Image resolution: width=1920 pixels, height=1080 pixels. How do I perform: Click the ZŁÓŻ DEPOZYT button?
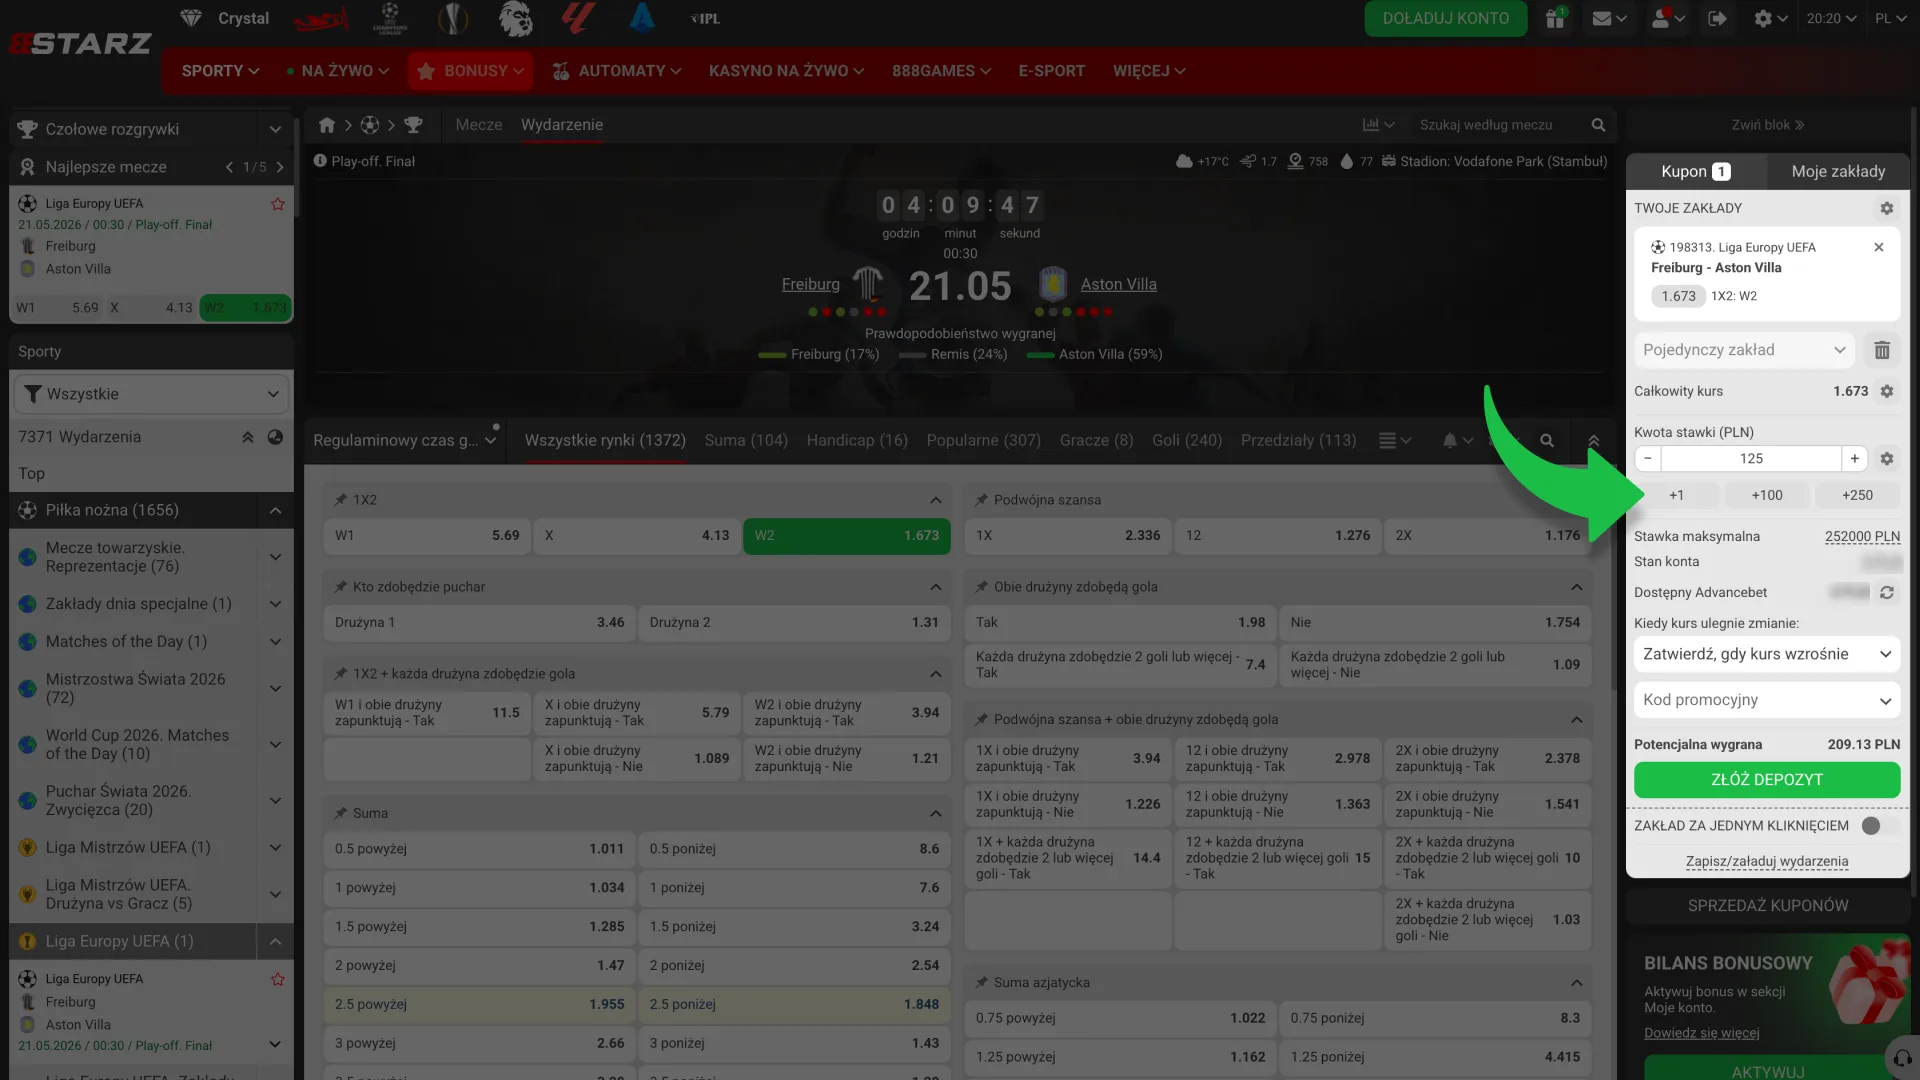(x=1767, y=780)
